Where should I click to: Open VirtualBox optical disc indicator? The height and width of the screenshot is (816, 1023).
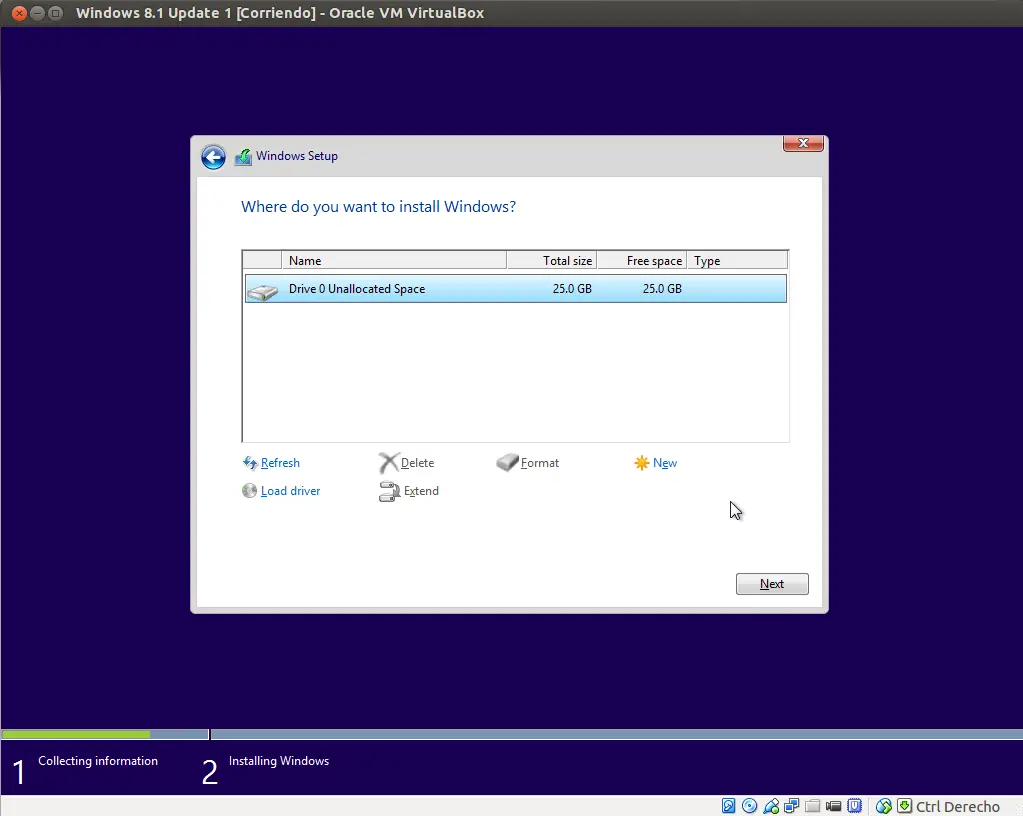[x=750, y=806]
